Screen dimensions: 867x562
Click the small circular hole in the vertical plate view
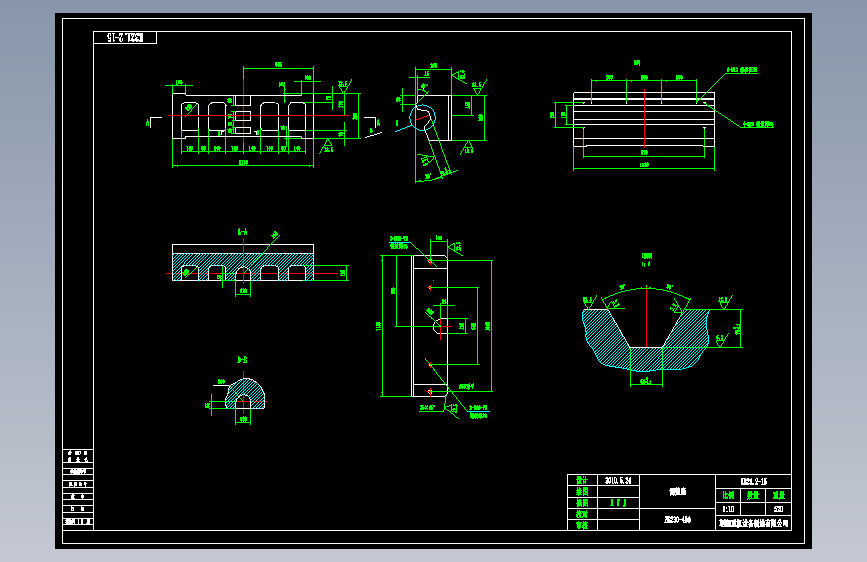click(441, 326)
